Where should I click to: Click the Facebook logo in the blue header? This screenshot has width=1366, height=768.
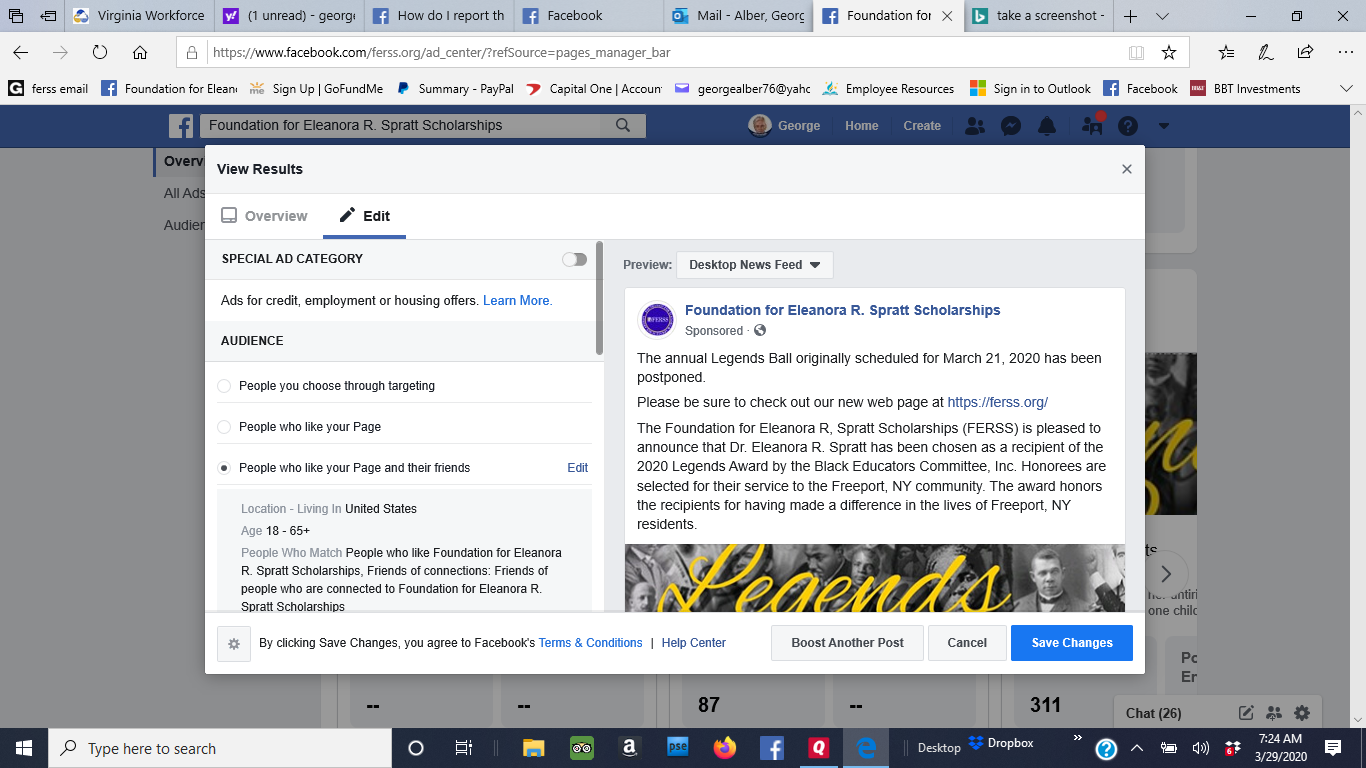coord(181,126)
